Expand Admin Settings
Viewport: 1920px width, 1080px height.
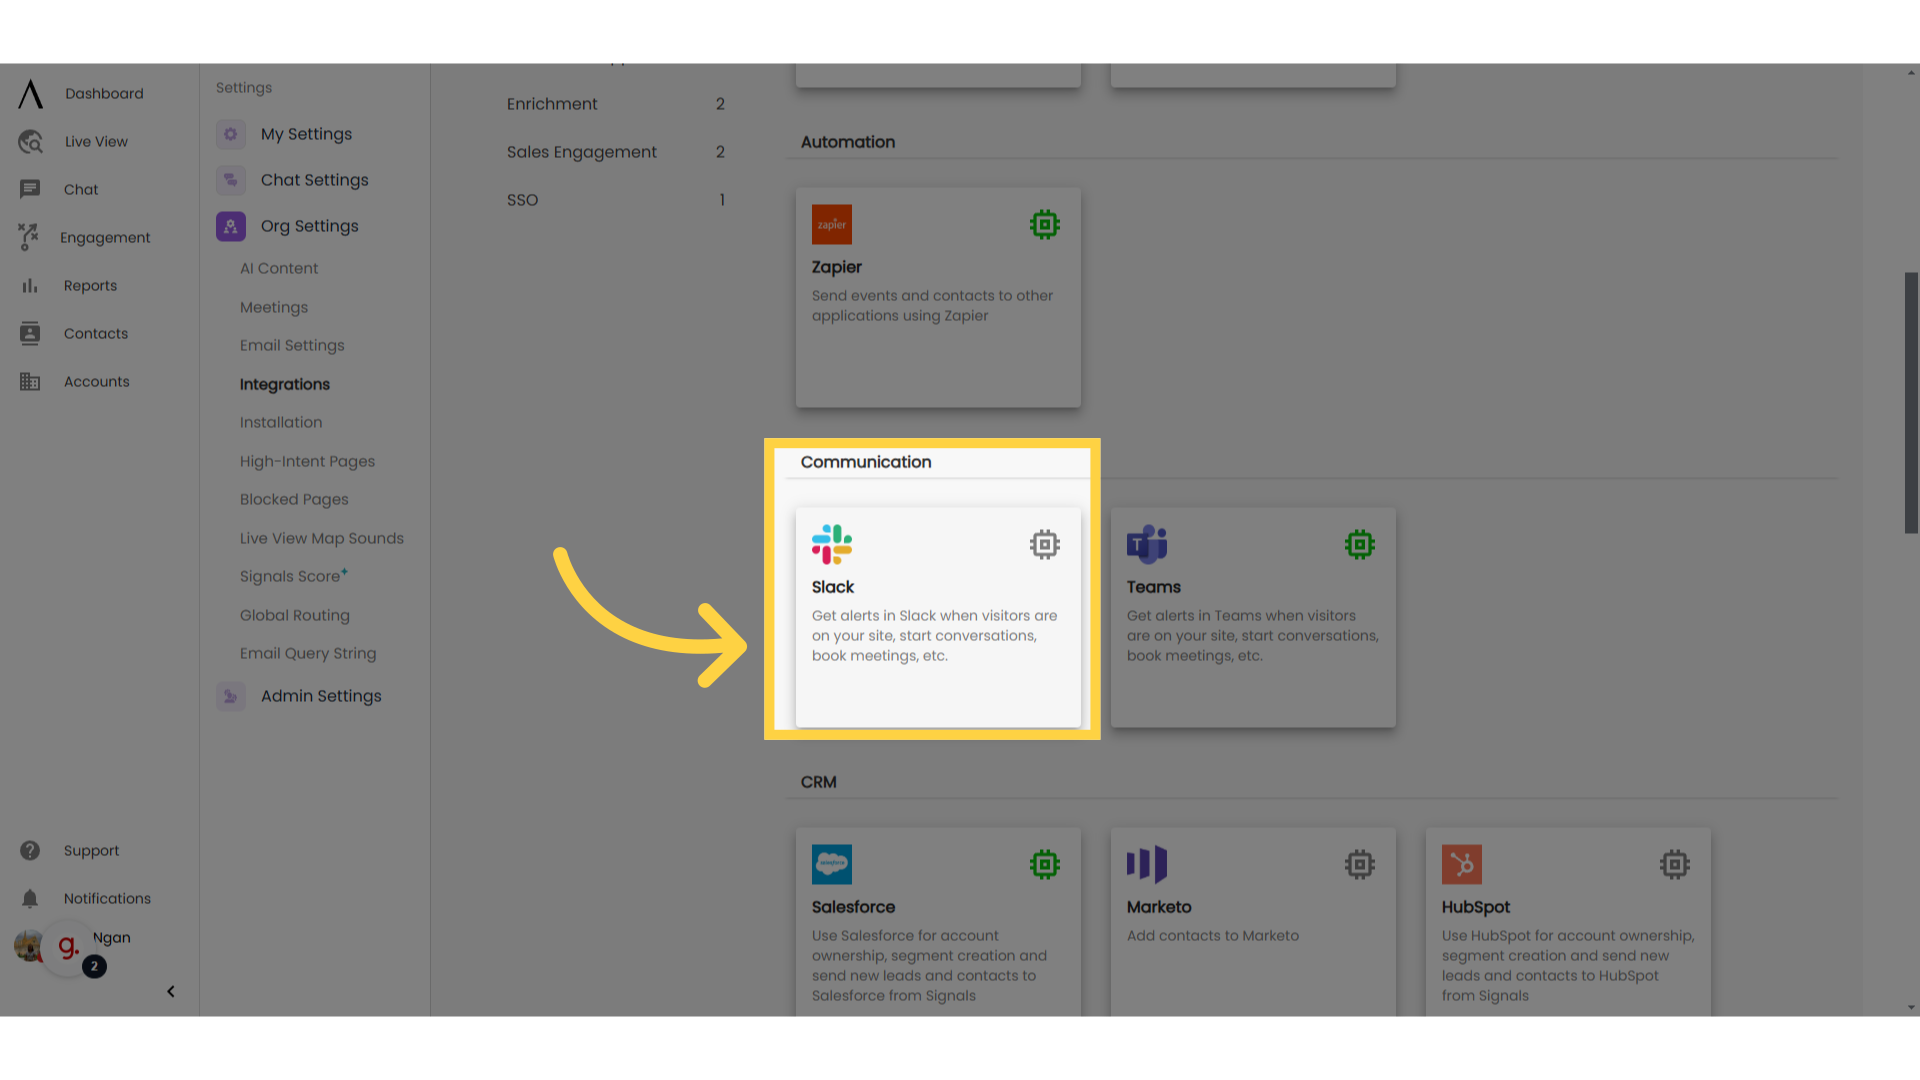click(x=321, y=696)
